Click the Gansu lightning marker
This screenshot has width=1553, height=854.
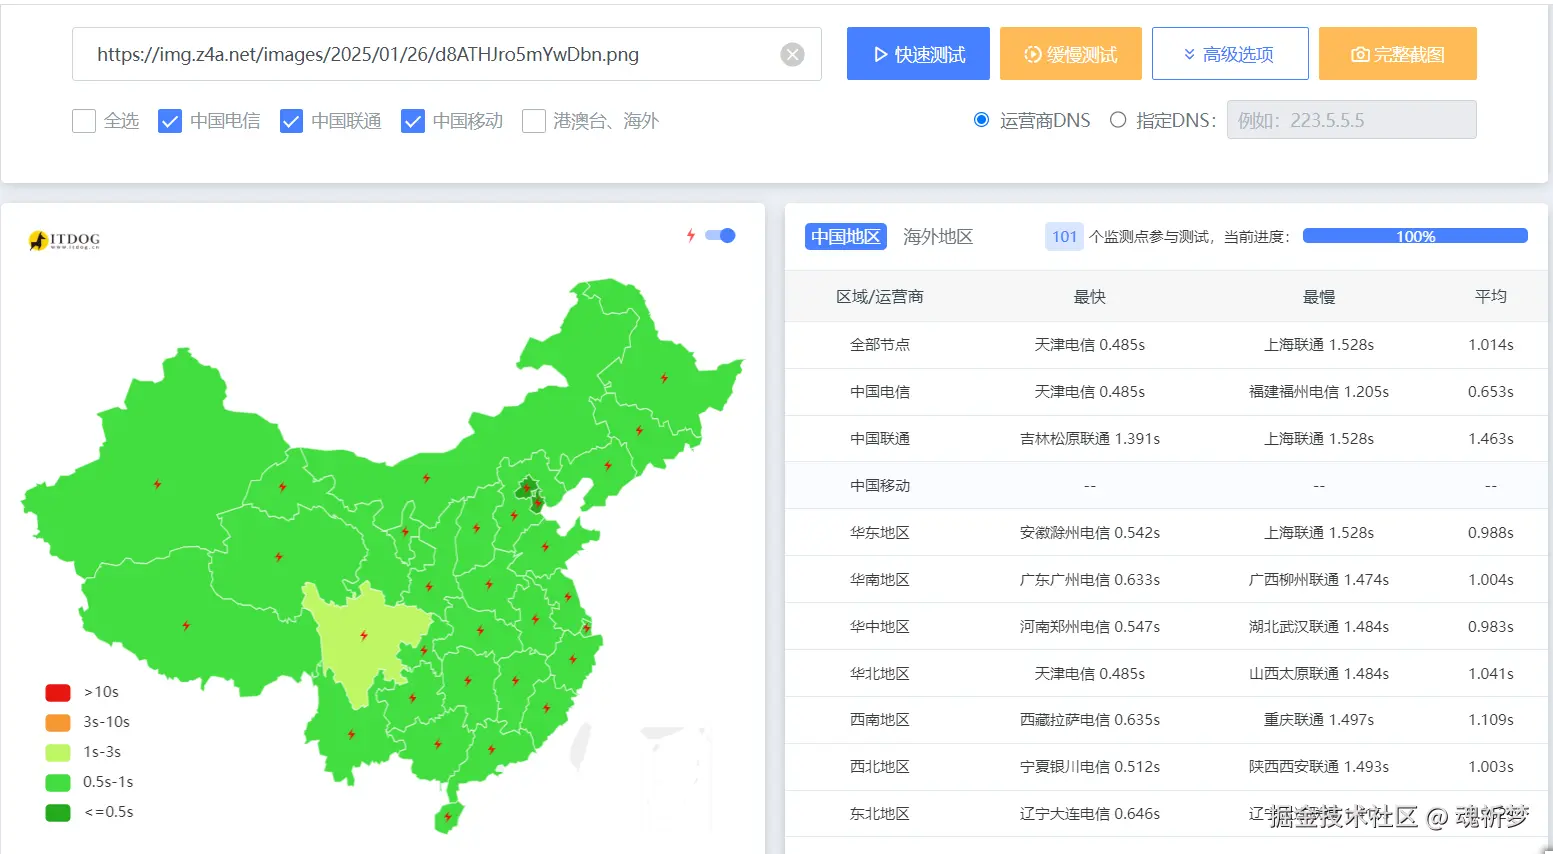coord(283,487)
